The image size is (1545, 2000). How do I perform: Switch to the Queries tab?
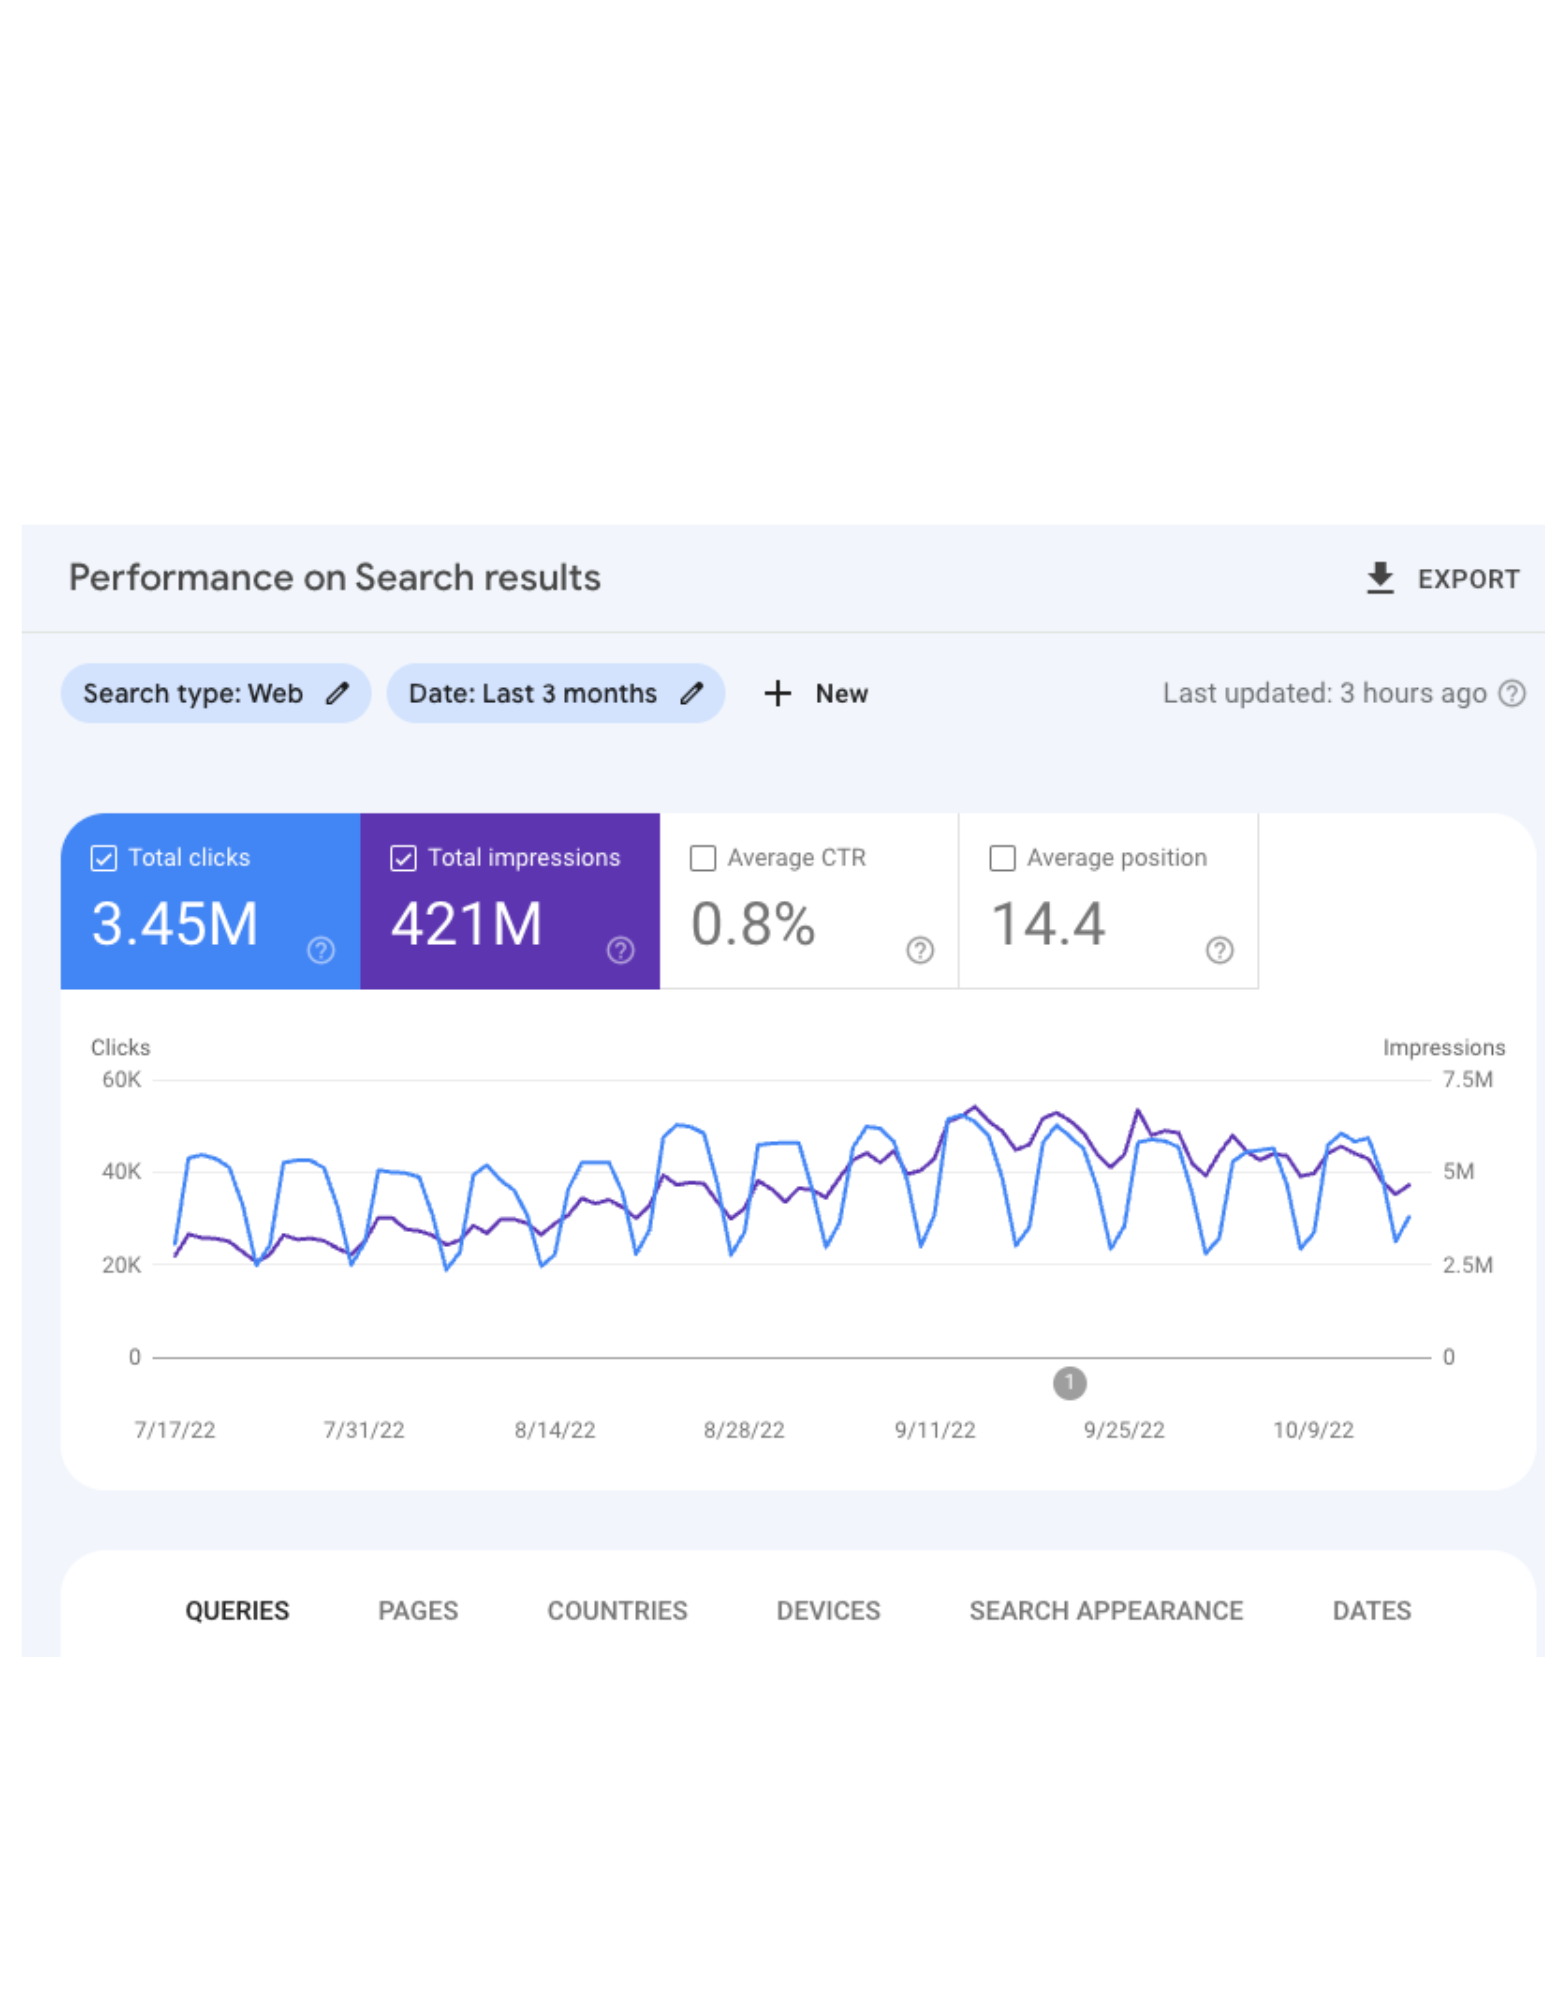[237, 1610]
